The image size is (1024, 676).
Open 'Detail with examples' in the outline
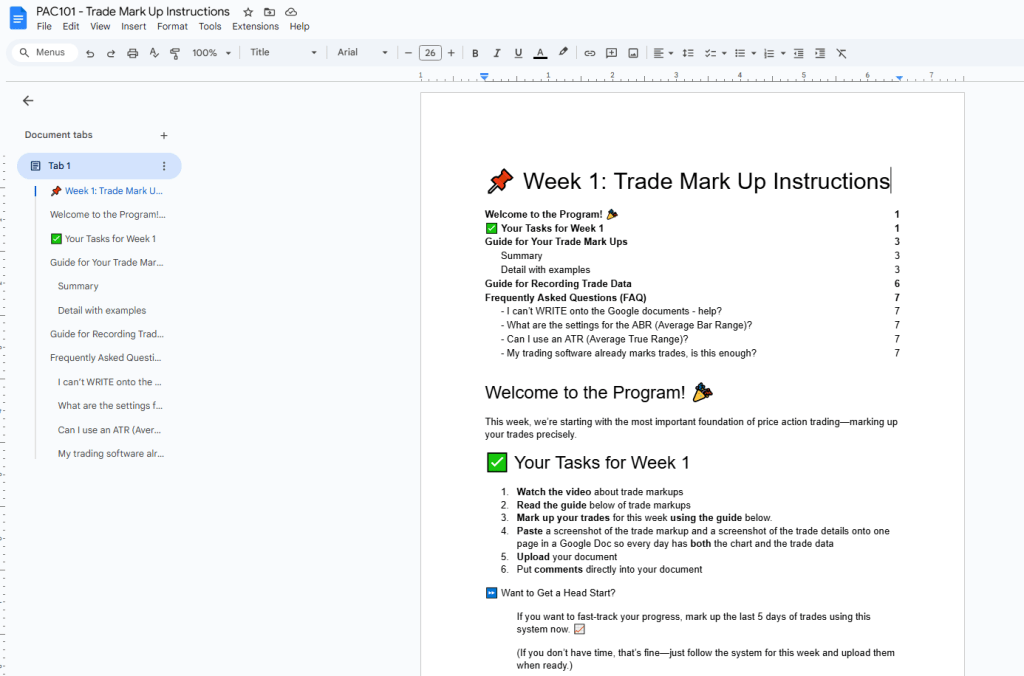tap(102, 310)
